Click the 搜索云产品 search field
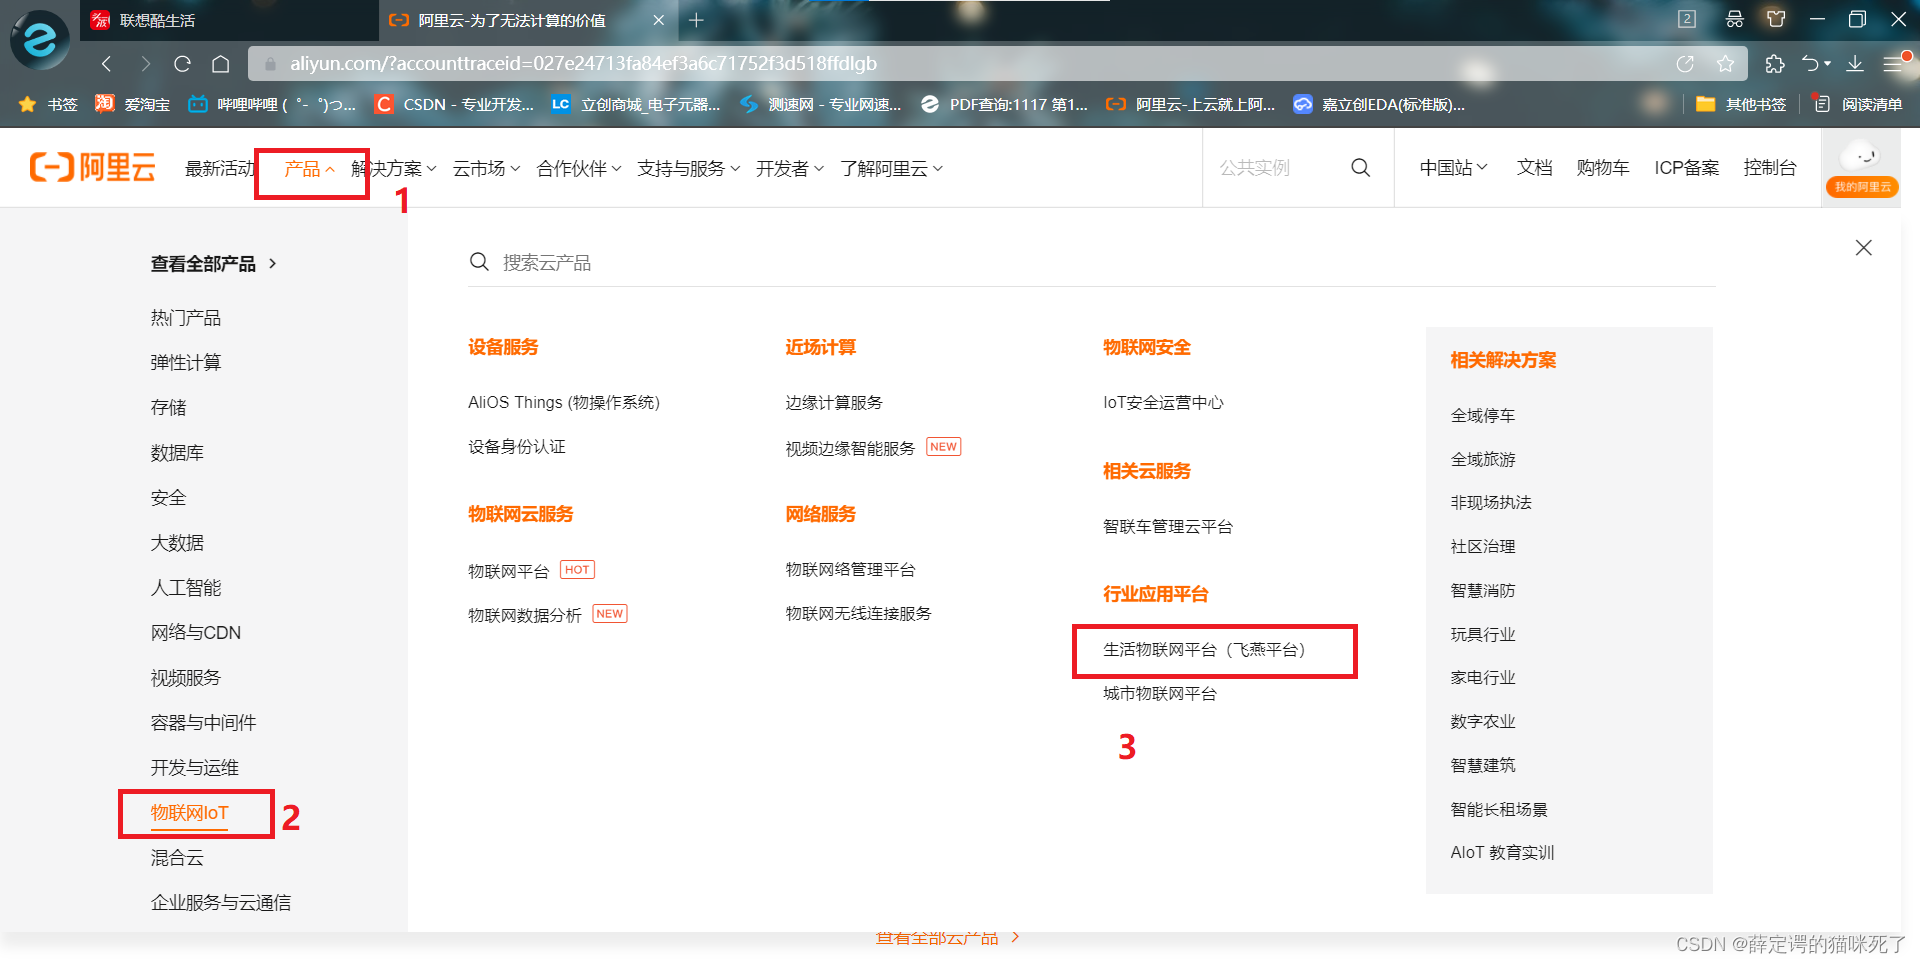1920x963 pixels. pyautogui.click(x=1090, y=263)
